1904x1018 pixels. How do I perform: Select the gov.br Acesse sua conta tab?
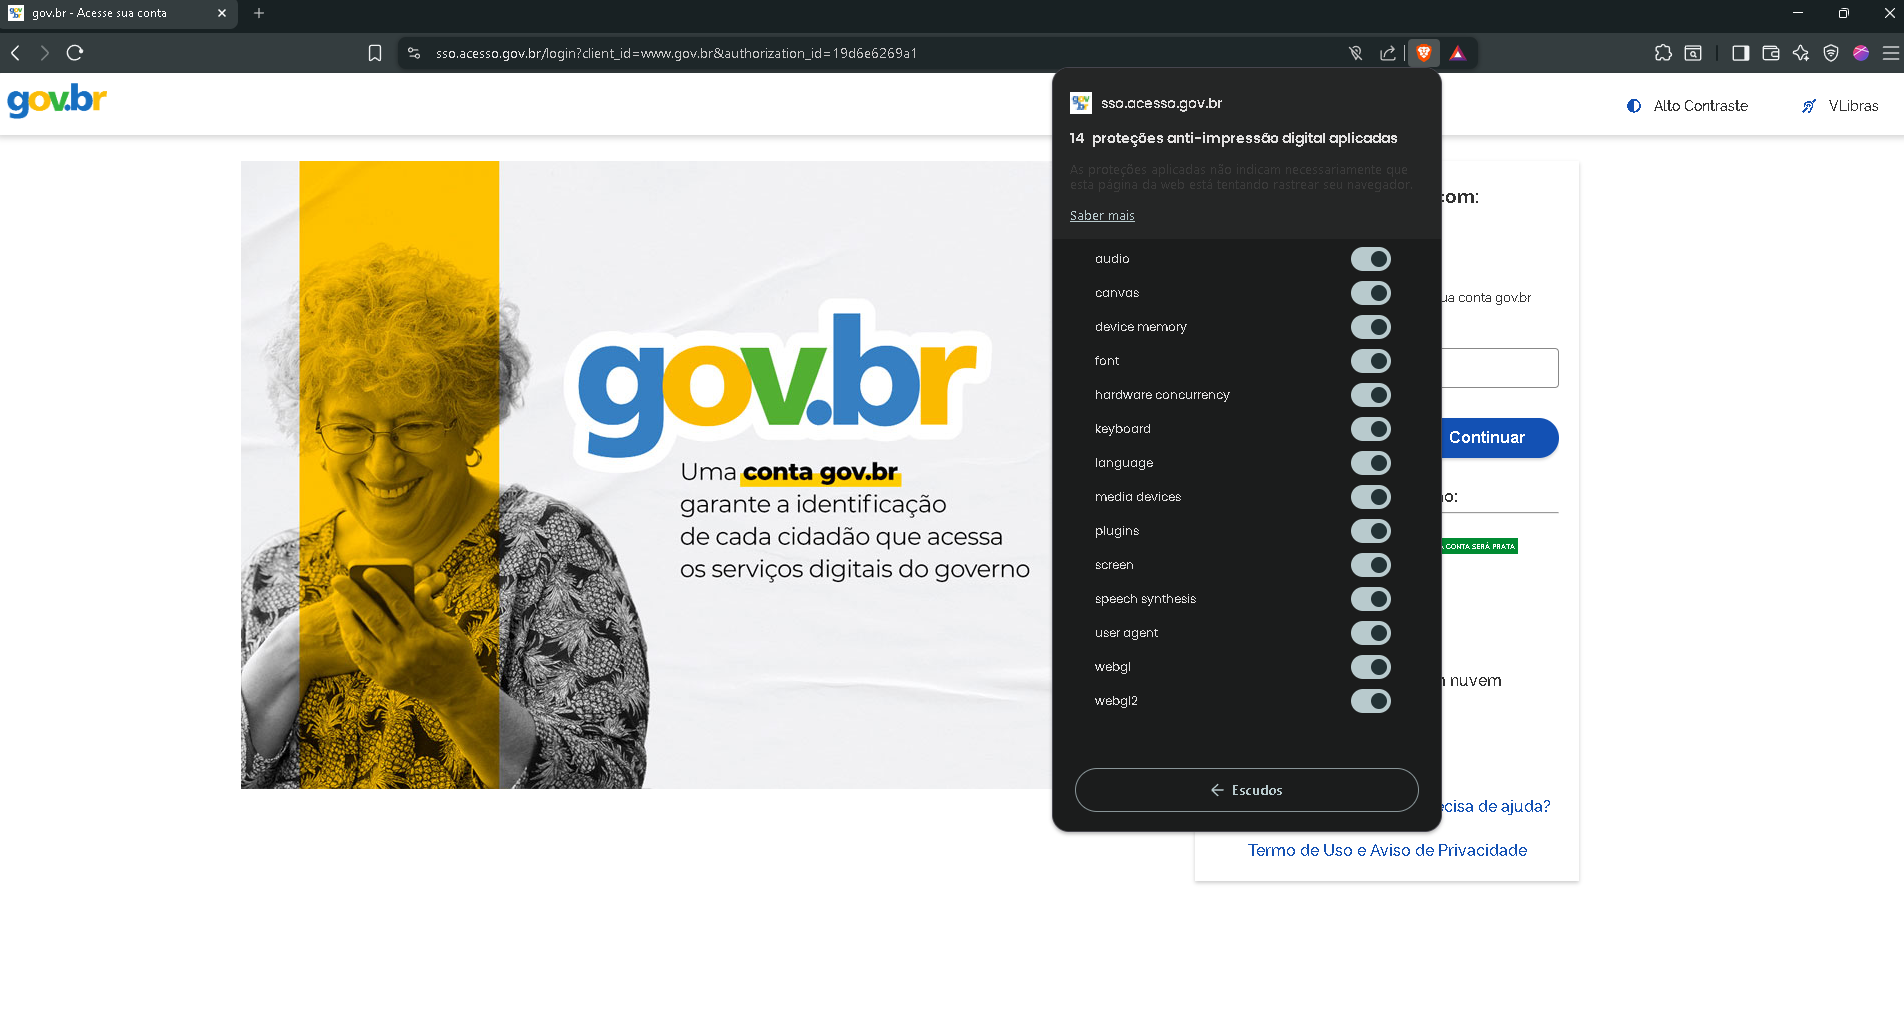coord(110,13)
